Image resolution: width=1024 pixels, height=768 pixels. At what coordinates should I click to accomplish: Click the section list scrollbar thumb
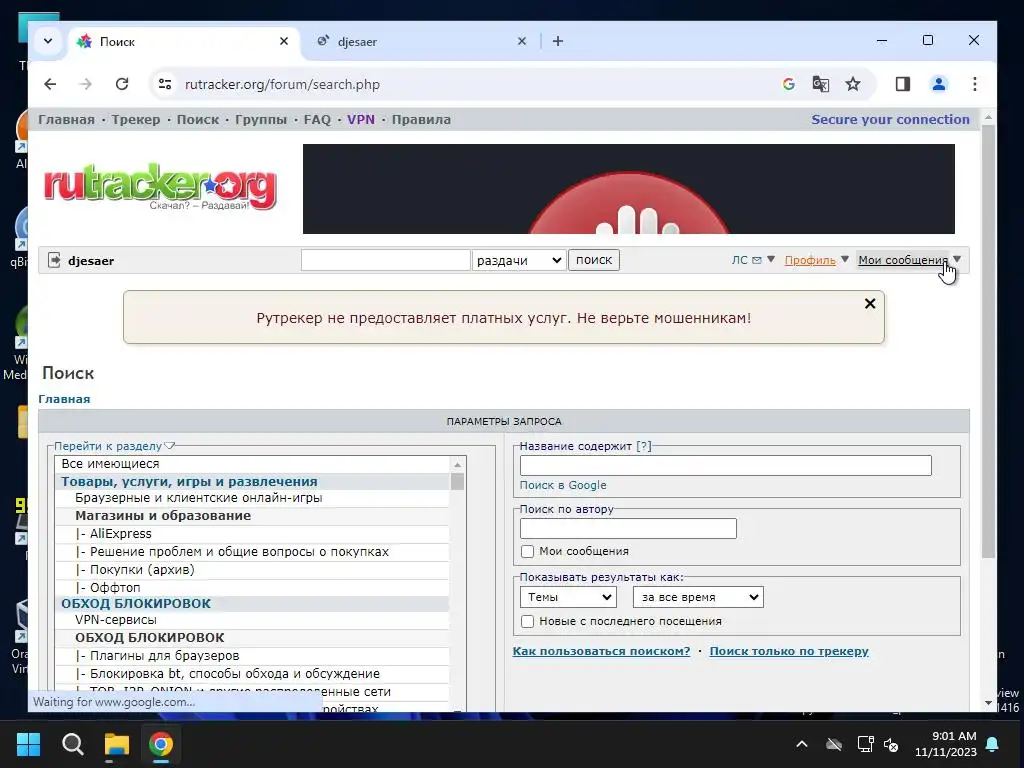[457, 482]
